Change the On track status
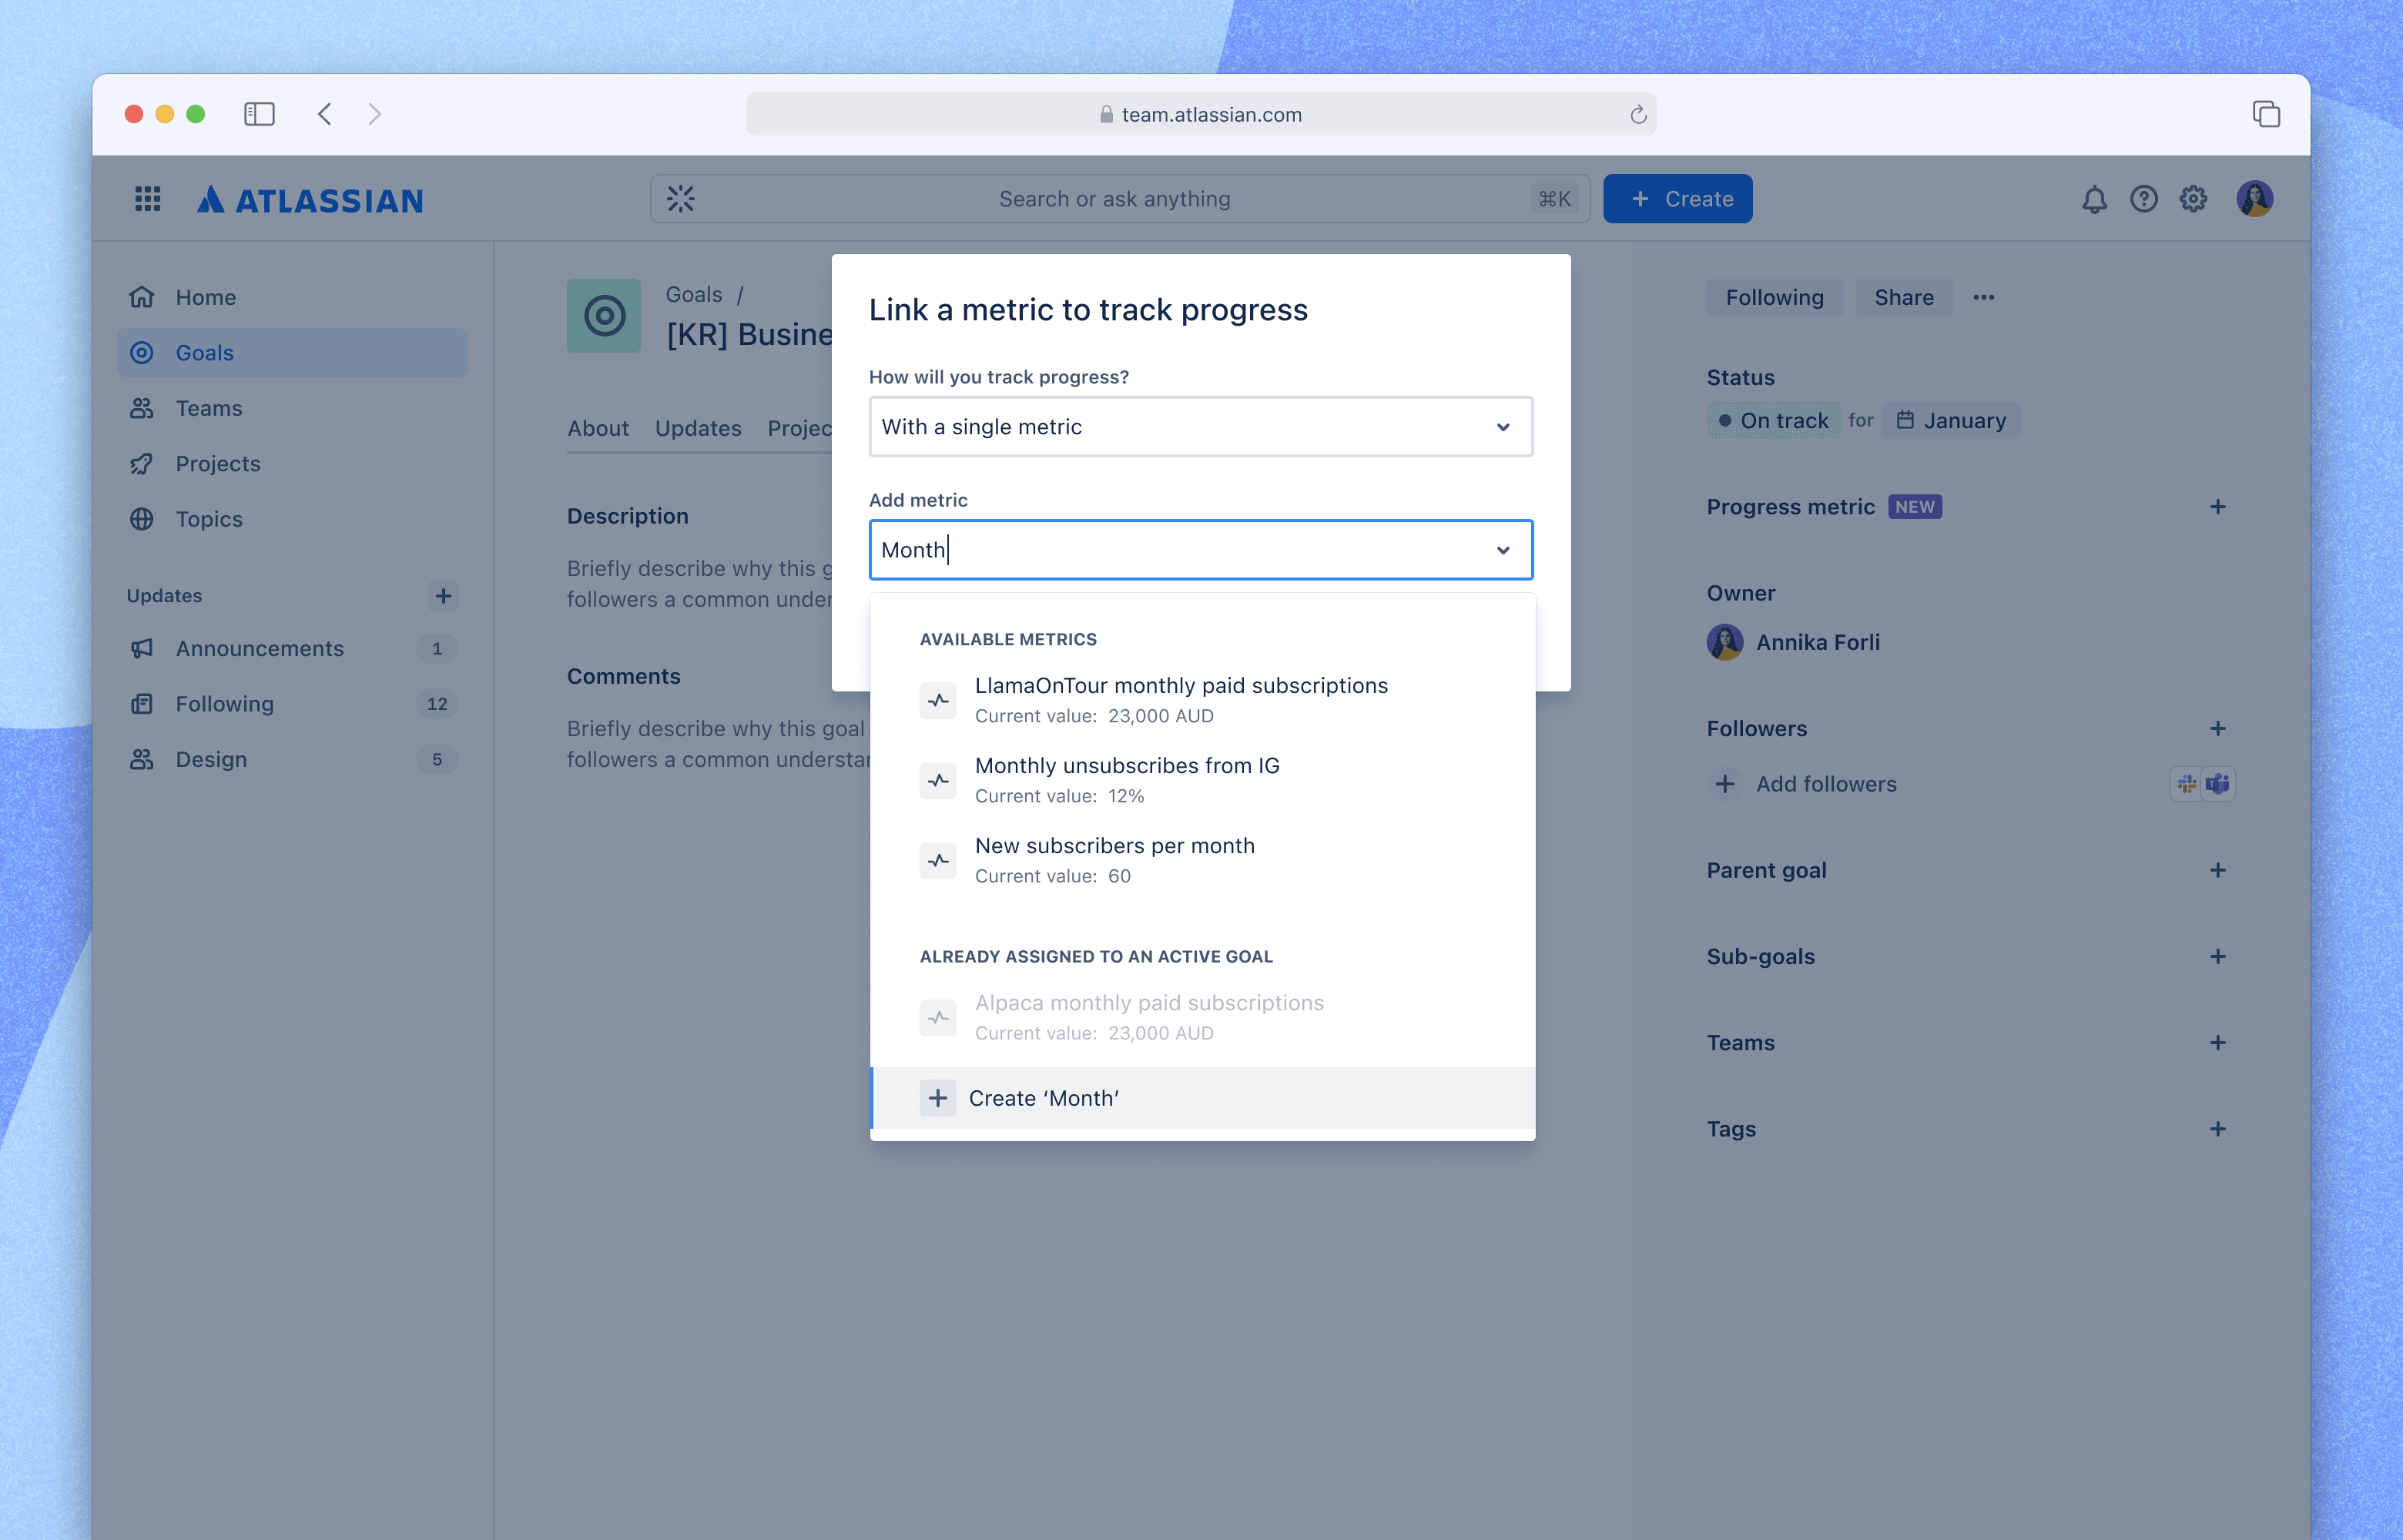2403x1540 pixels. coord(1773,421)
